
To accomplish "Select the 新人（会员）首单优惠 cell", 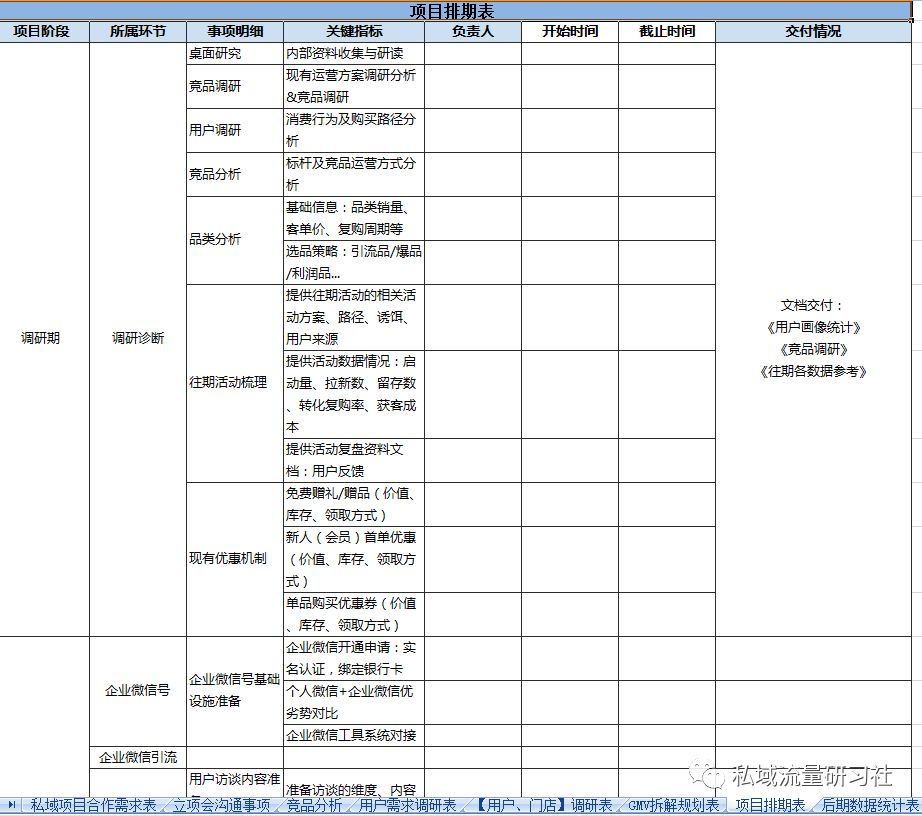I will 354,559.
